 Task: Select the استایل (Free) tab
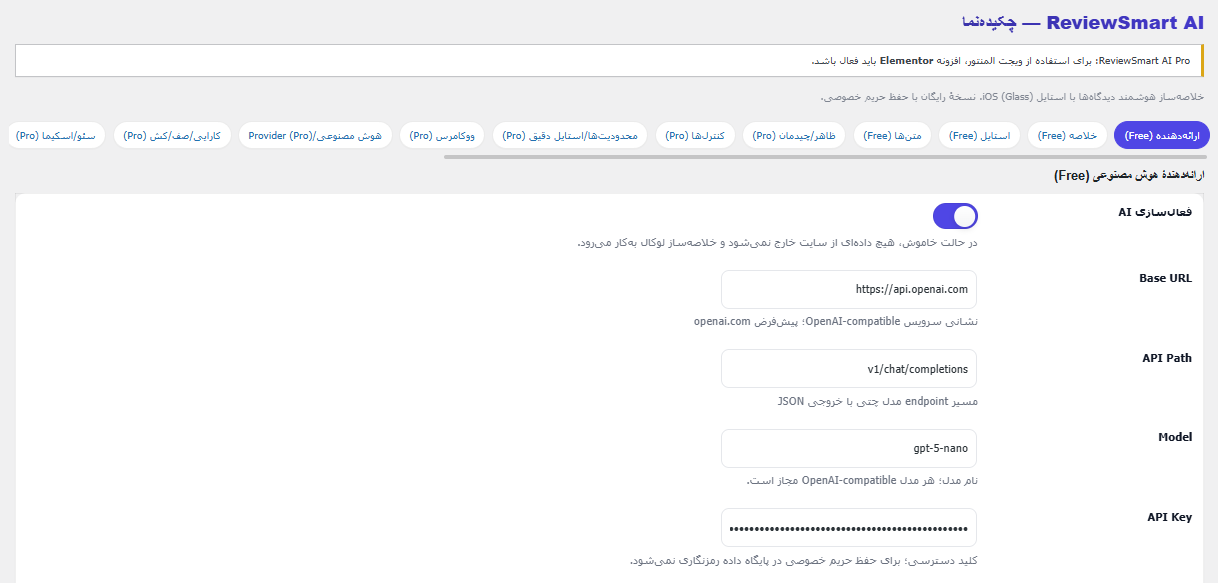point(979,135)
